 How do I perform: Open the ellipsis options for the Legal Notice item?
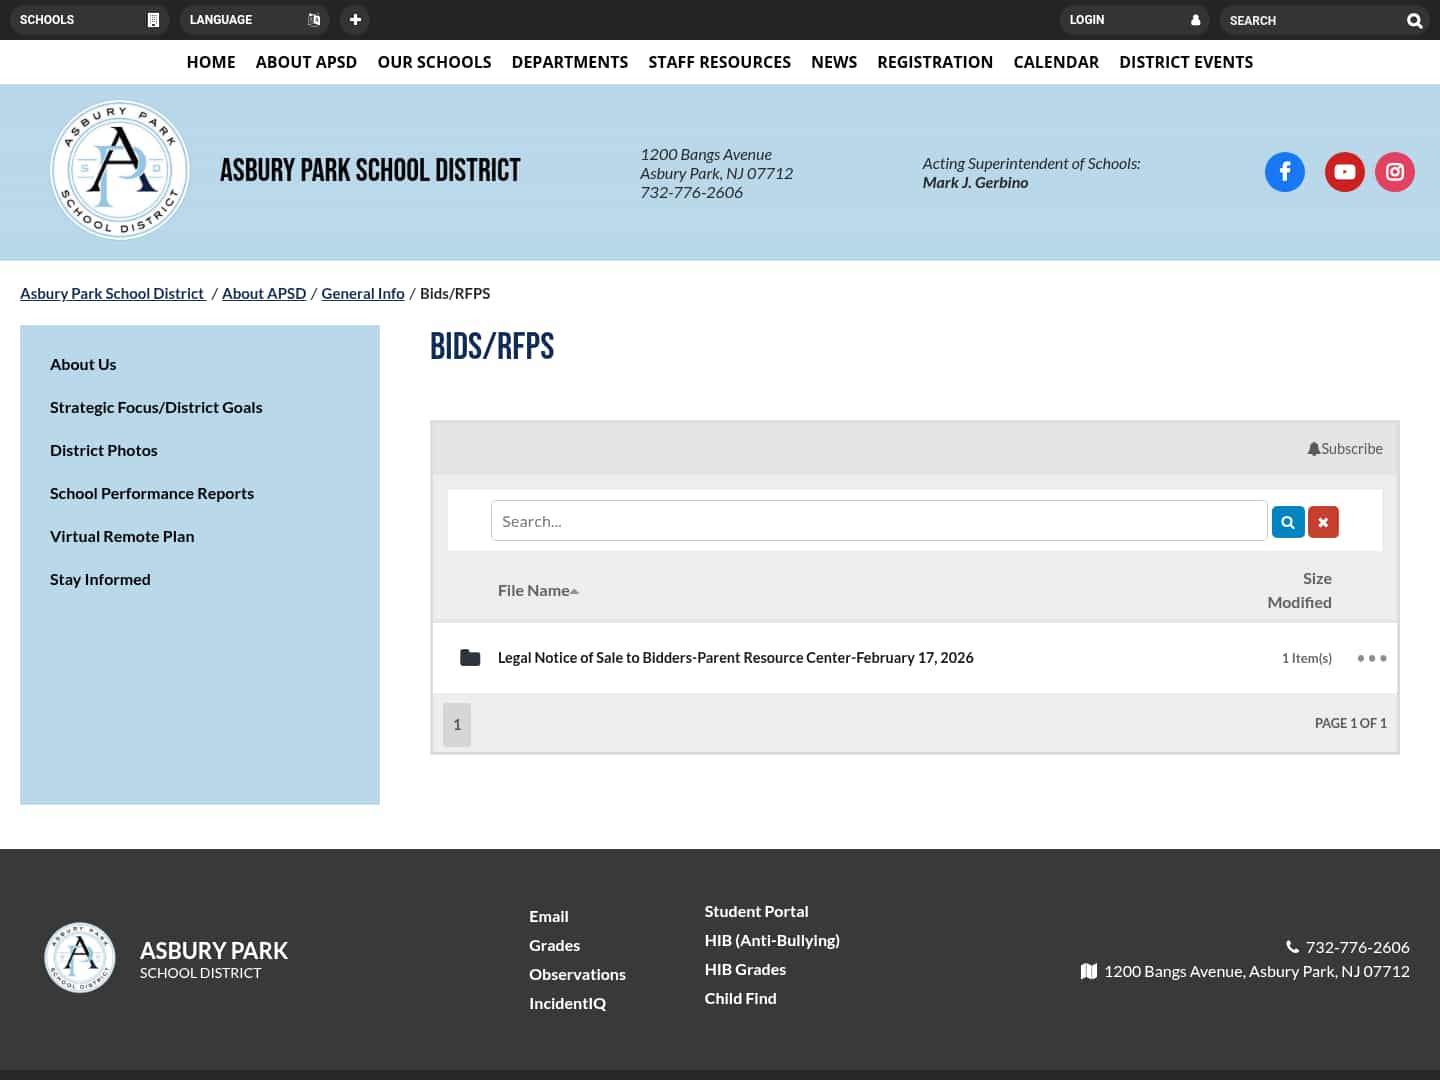click(1371, 657)
